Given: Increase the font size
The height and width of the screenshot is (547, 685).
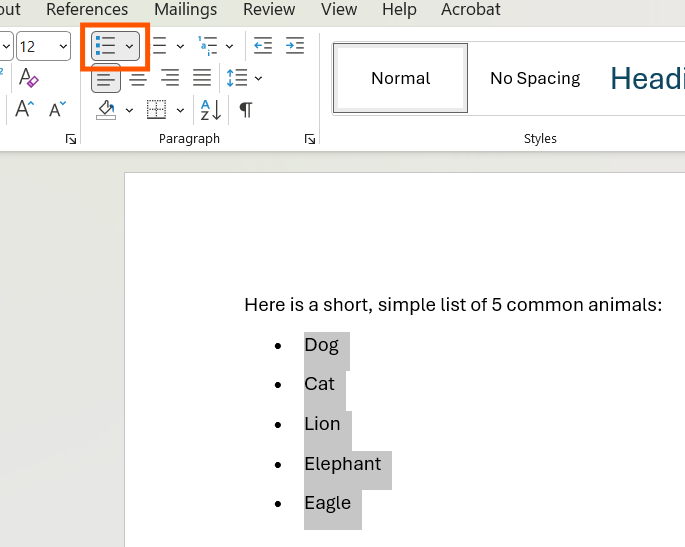Looking at the screenshot, I should pyautogui.click(x=24, y=109).
